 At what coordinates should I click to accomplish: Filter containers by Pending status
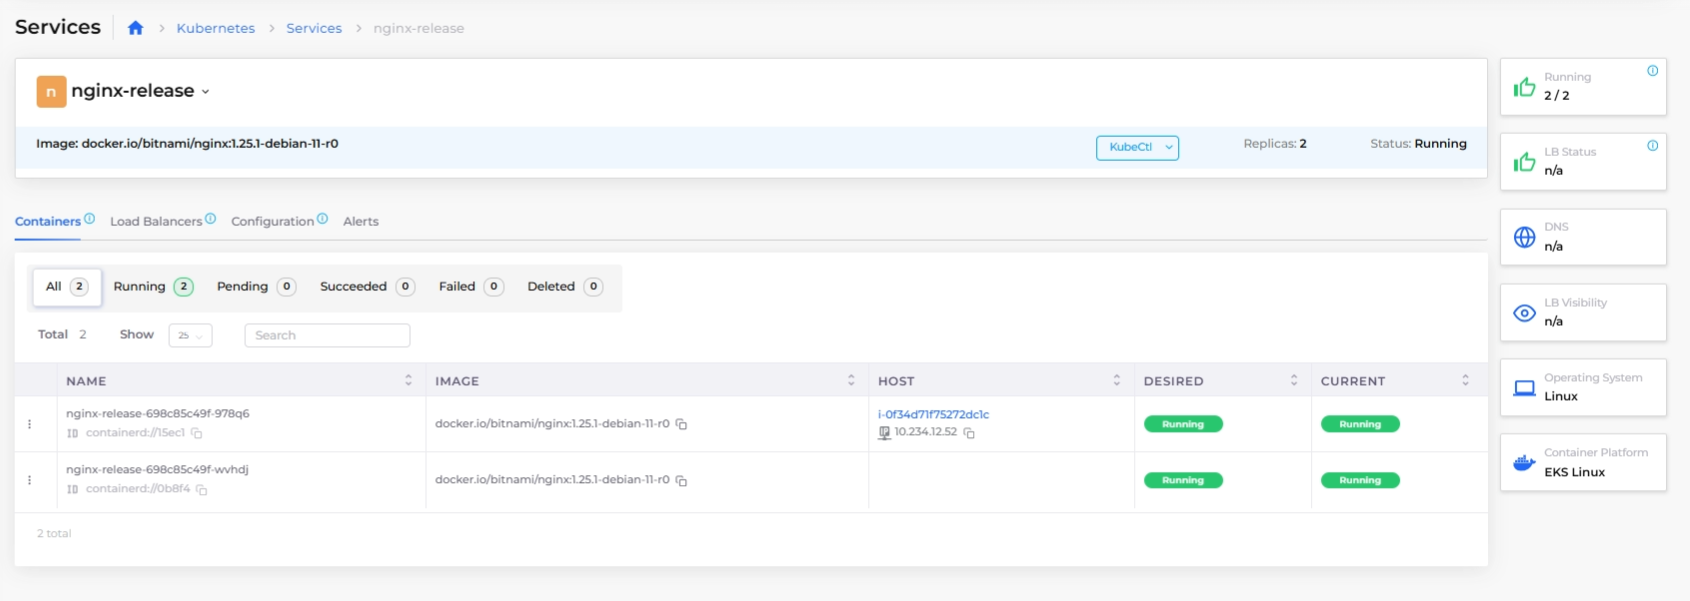click(256, 287)
